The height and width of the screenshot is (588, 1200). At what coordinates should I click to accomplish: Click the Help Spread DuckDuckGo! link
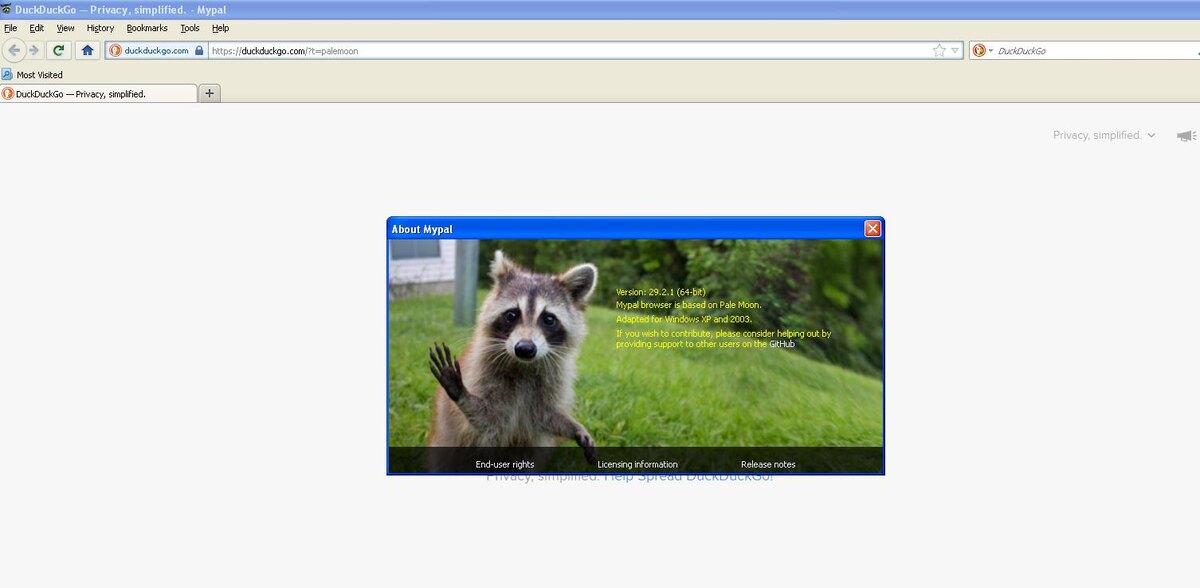688,477
